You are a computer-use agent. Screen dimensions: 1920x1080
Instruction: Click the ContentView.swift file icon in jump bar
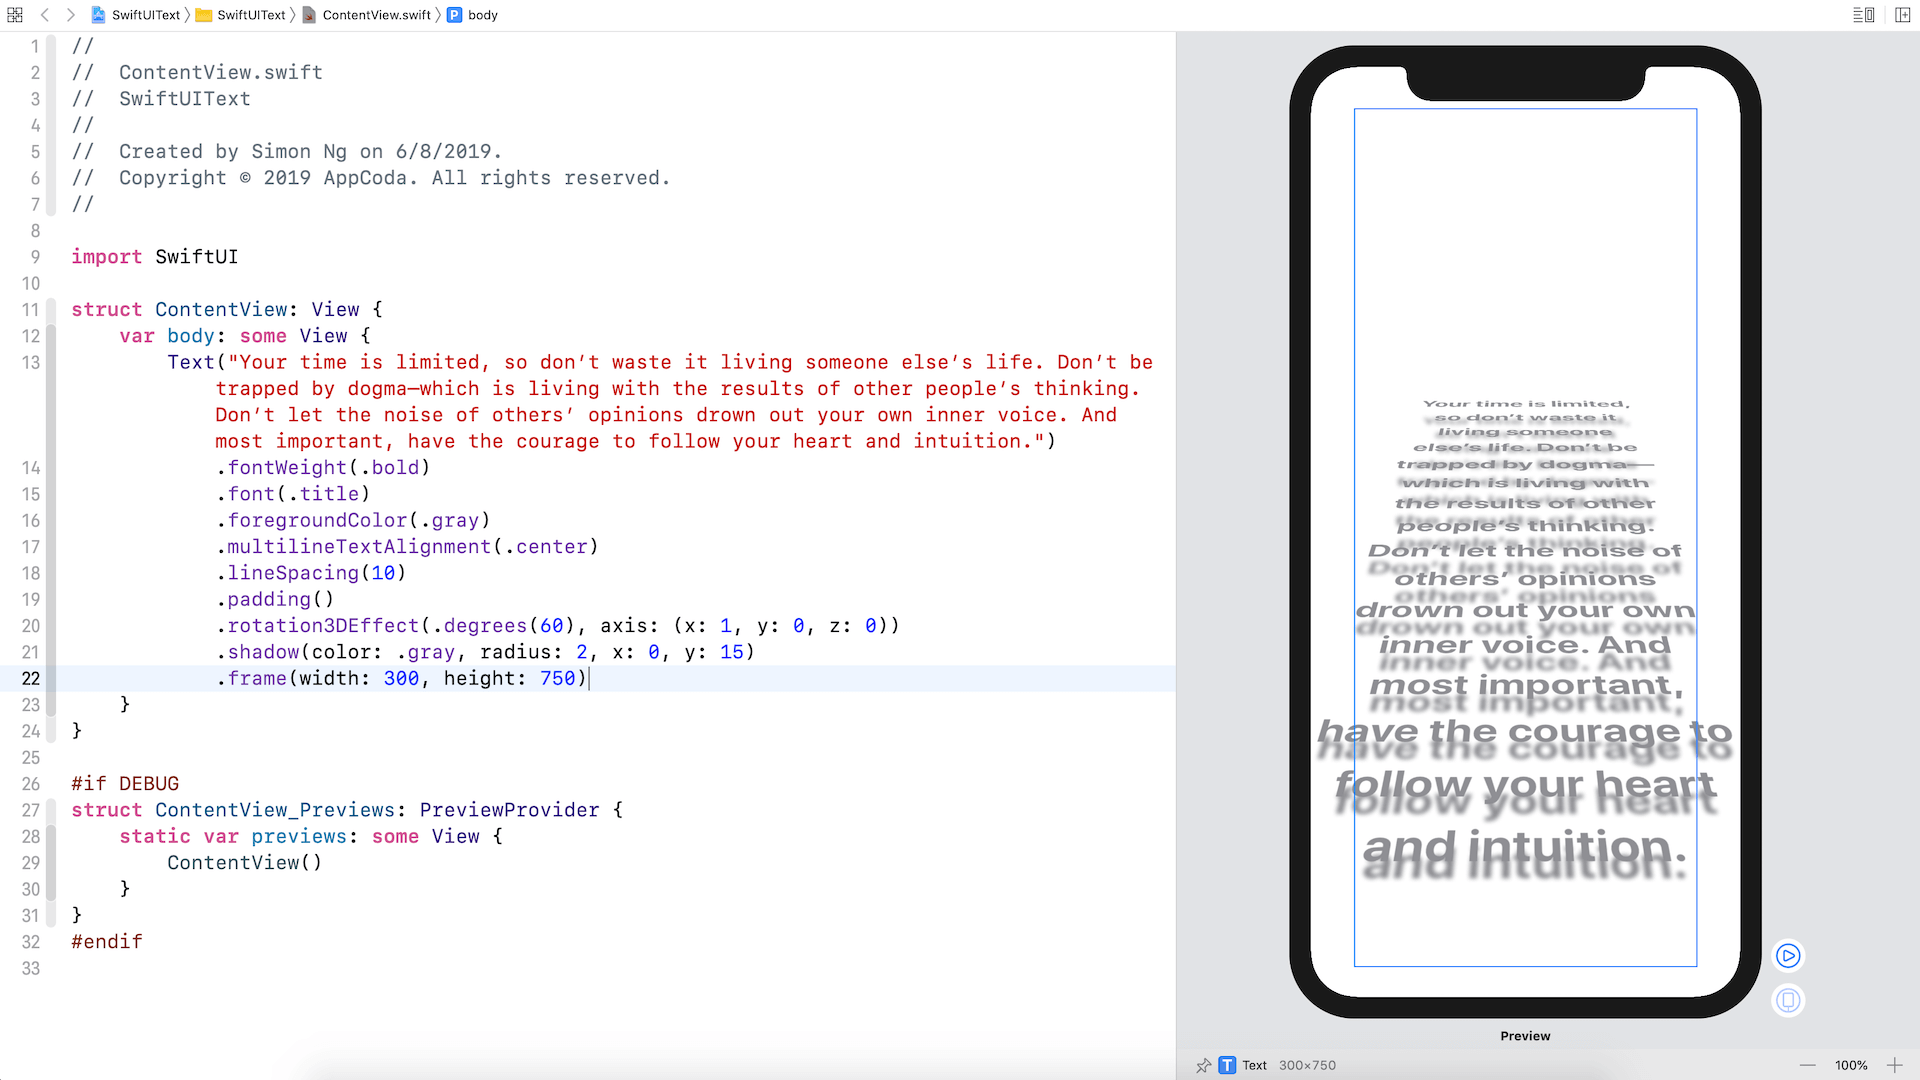(x=310, y=15)
